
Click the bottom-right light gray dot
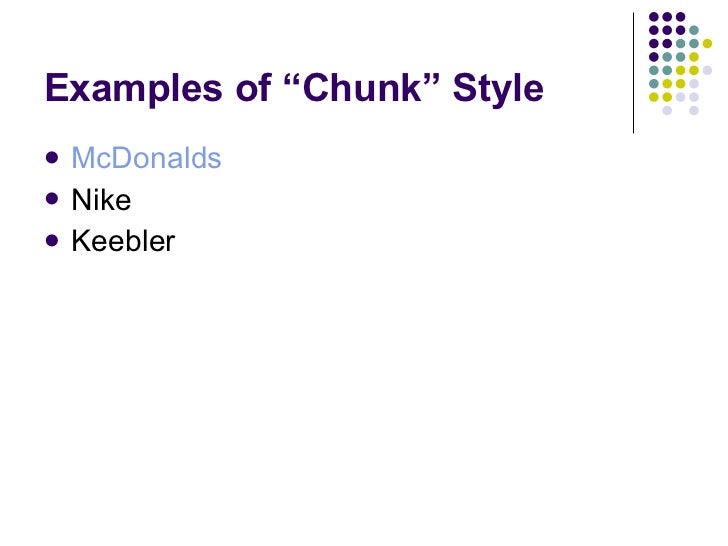pos(694,110)
